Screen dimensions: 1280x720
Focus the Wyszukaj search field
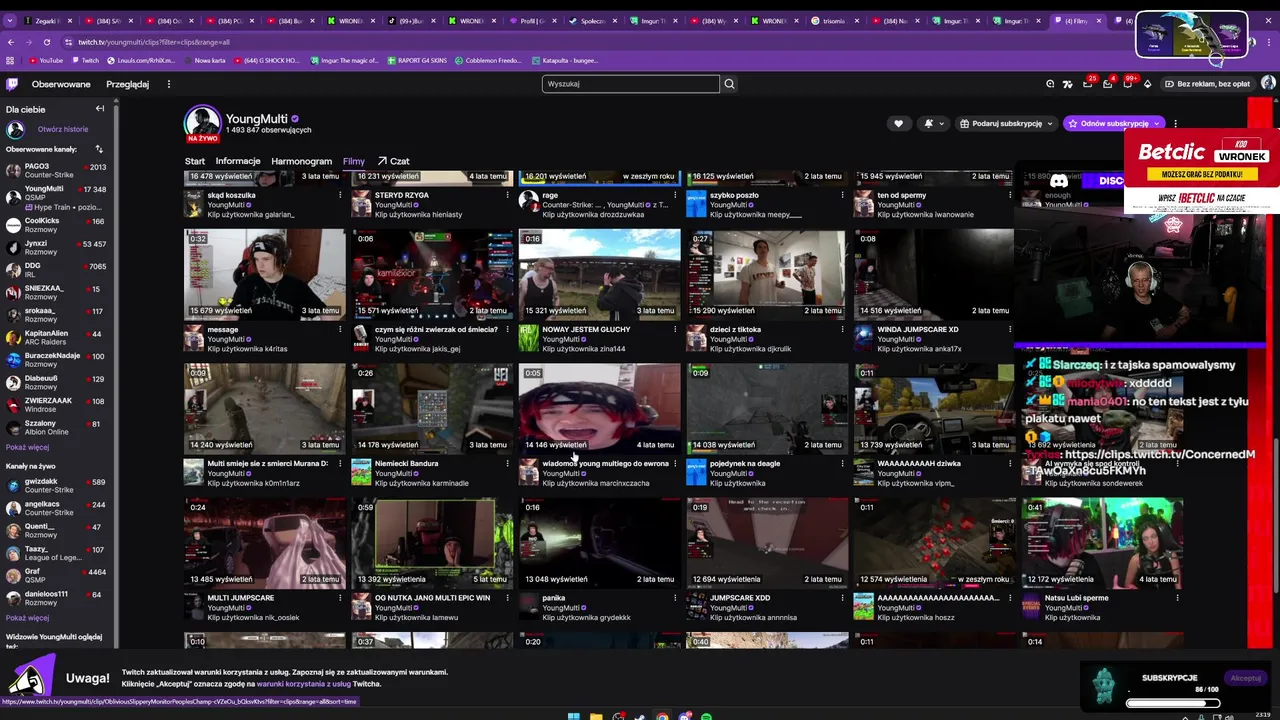pyautogui.click(x=630, y=84)
